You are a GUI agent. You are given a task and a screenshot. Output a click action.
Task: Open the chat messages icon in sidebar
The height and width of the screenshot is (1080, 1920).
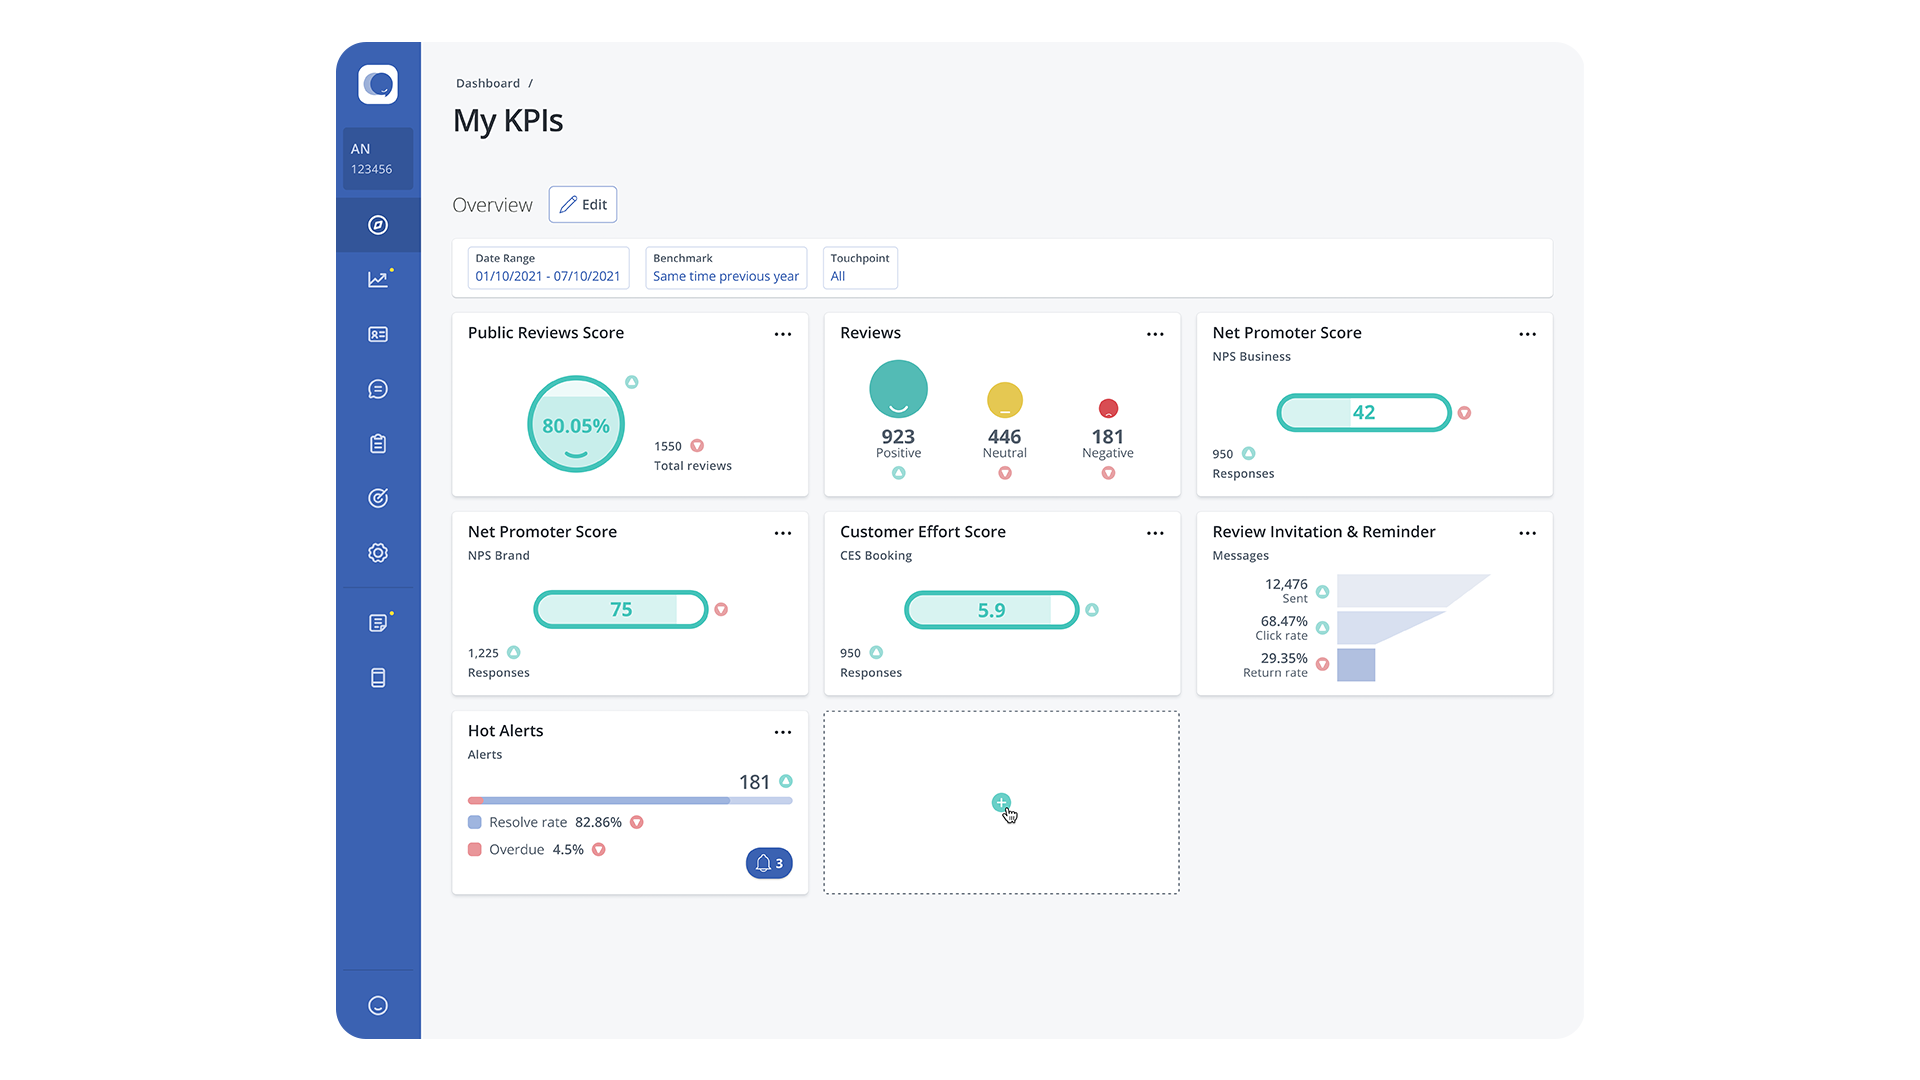378,389
